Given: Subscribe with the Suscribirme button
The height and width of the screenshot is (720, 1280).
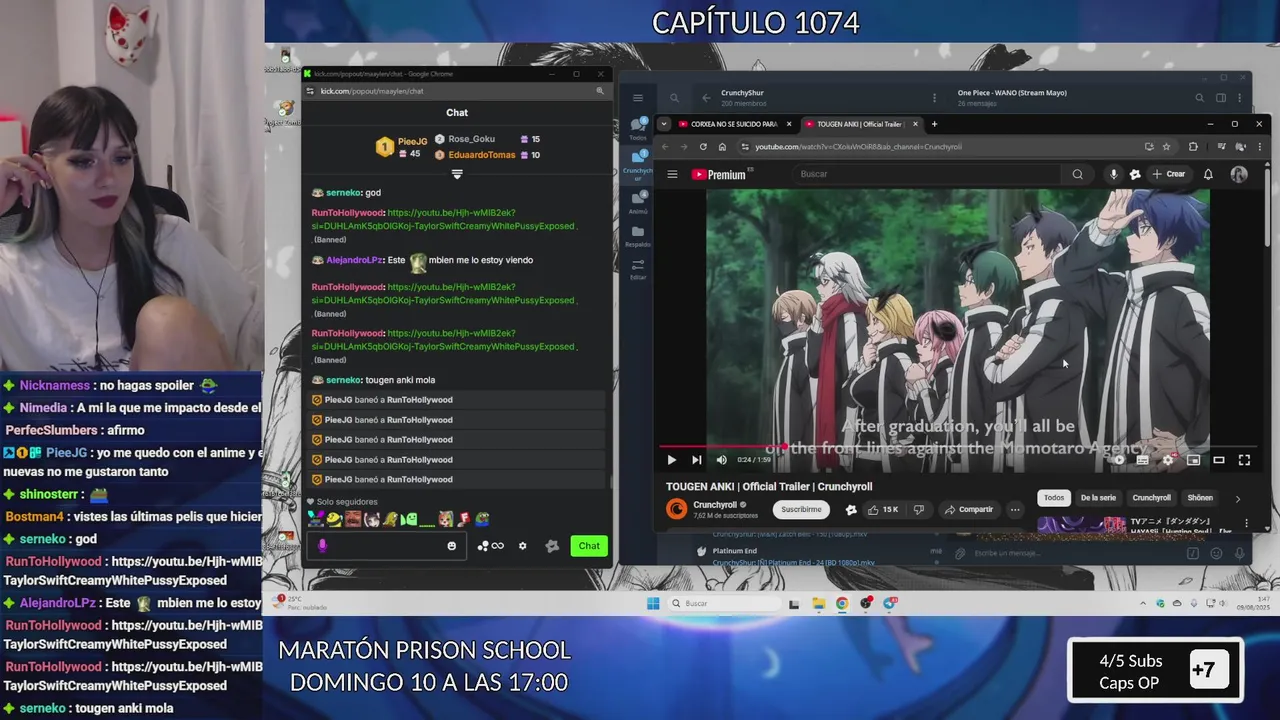Looking at the screenshot, I should tap(801, 509).
